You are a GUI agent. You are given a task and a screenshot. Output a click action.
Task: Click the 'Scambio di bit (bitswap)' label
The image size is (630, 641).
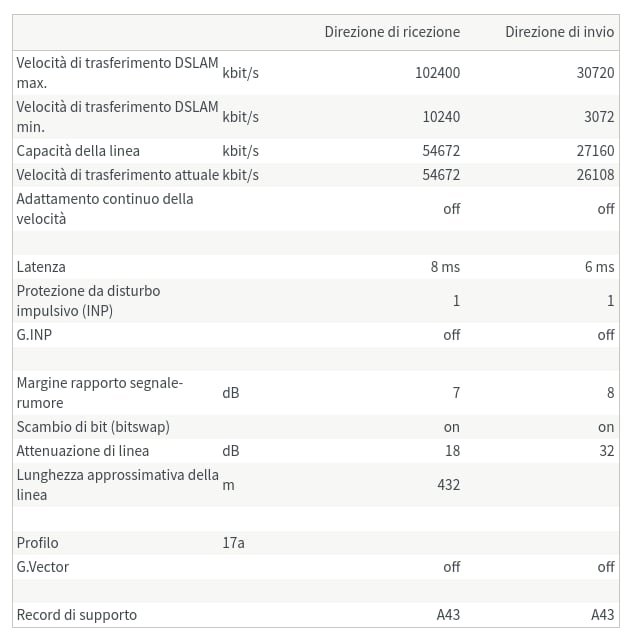pyautogui.click(x=93, y=427)
